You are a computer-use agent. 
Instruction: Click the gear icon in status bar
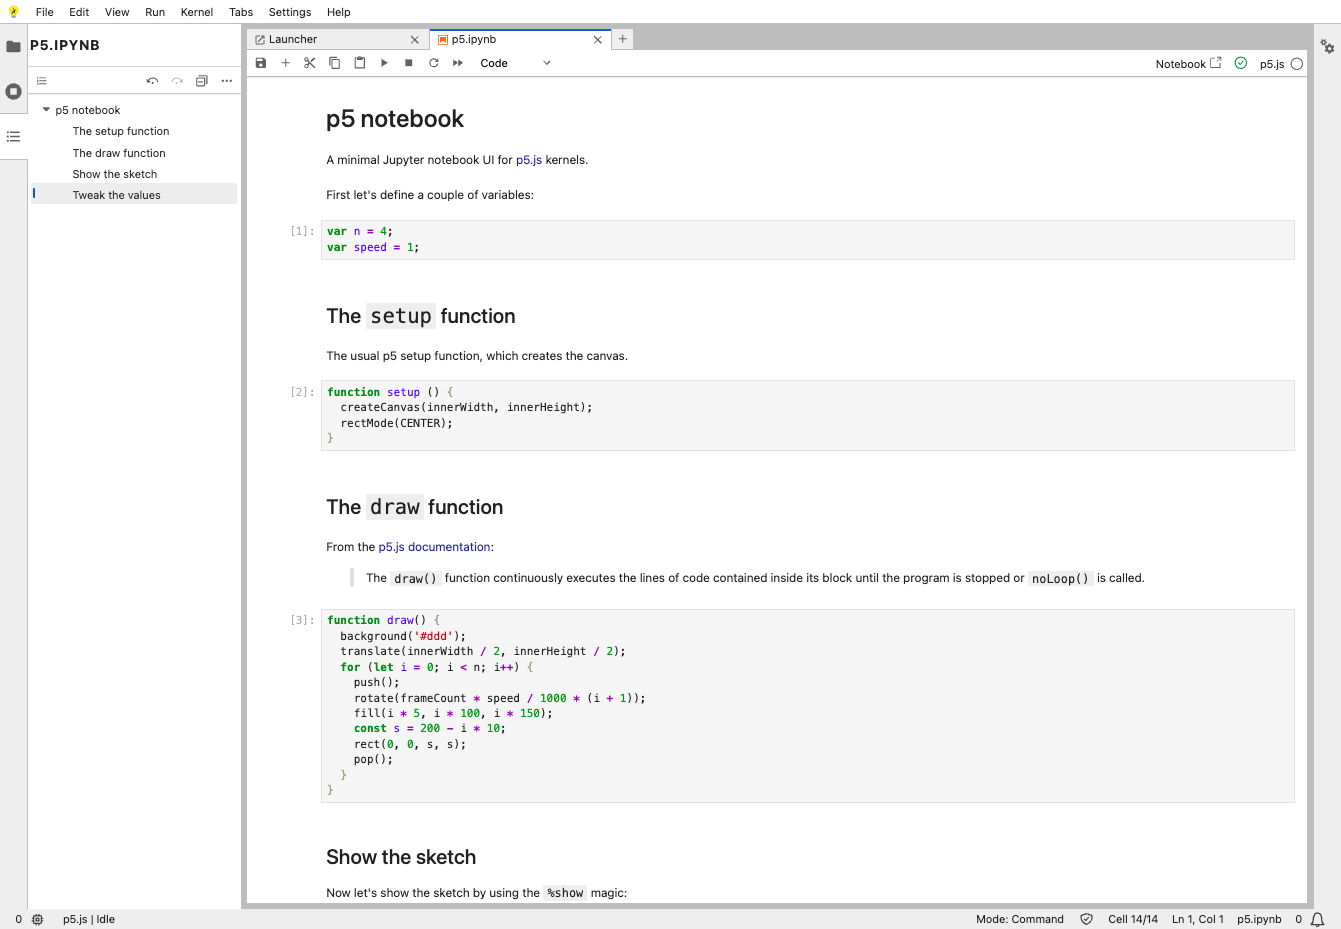(38, 919)
